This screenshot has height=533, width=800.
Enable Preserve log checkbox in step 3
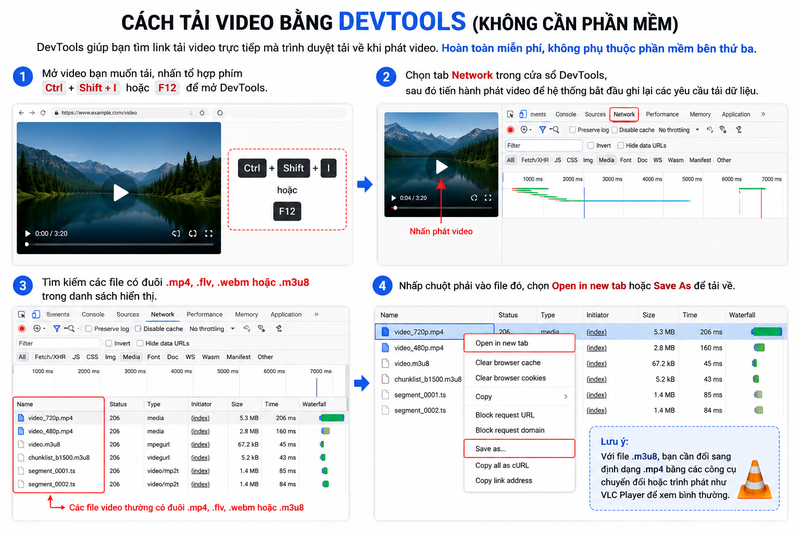88,329
